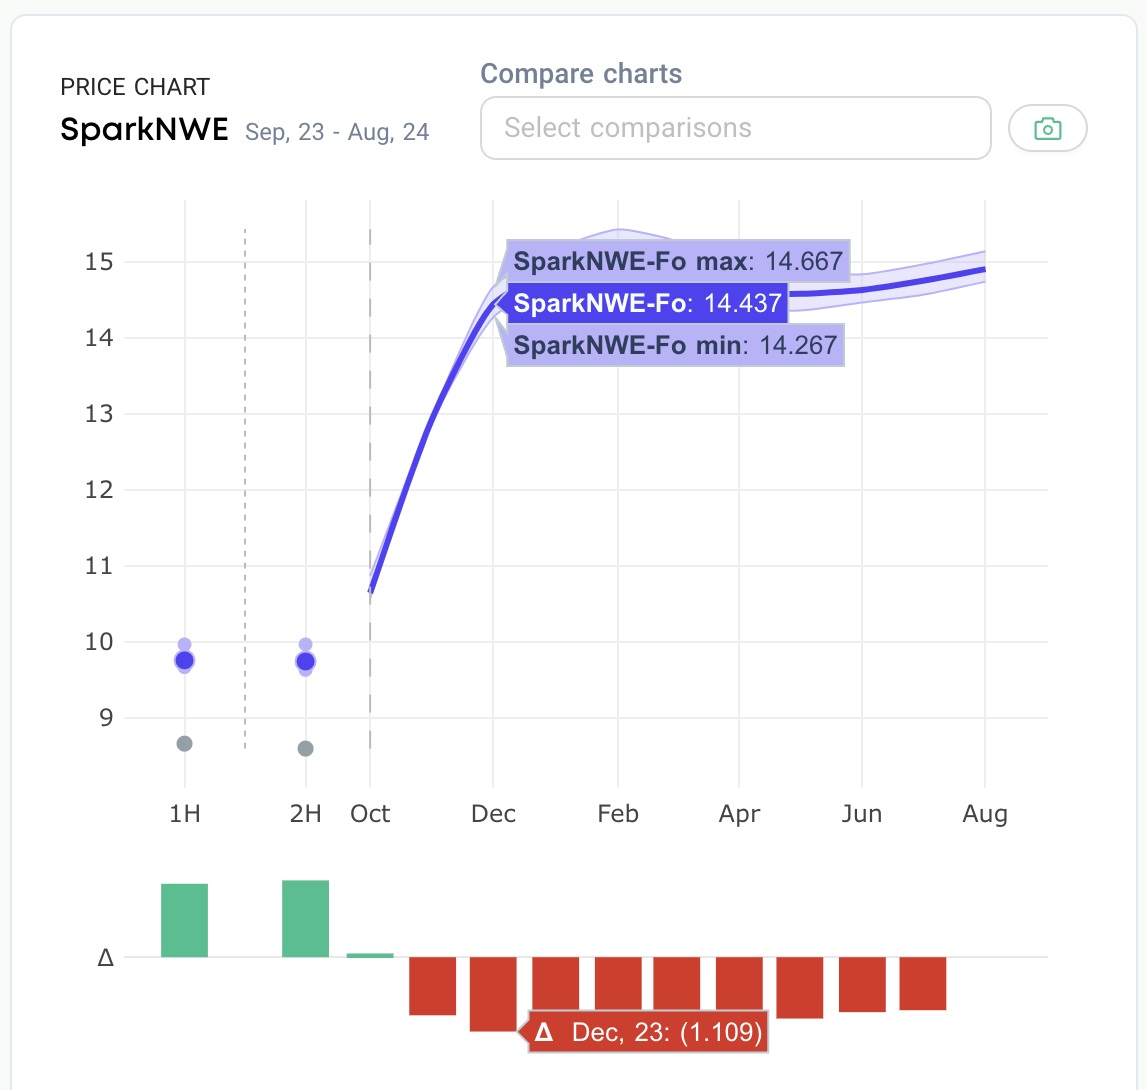Click the Compare charts heading
The height and width of the screenshot is (1090, 1146).
[x=581, y=73]
